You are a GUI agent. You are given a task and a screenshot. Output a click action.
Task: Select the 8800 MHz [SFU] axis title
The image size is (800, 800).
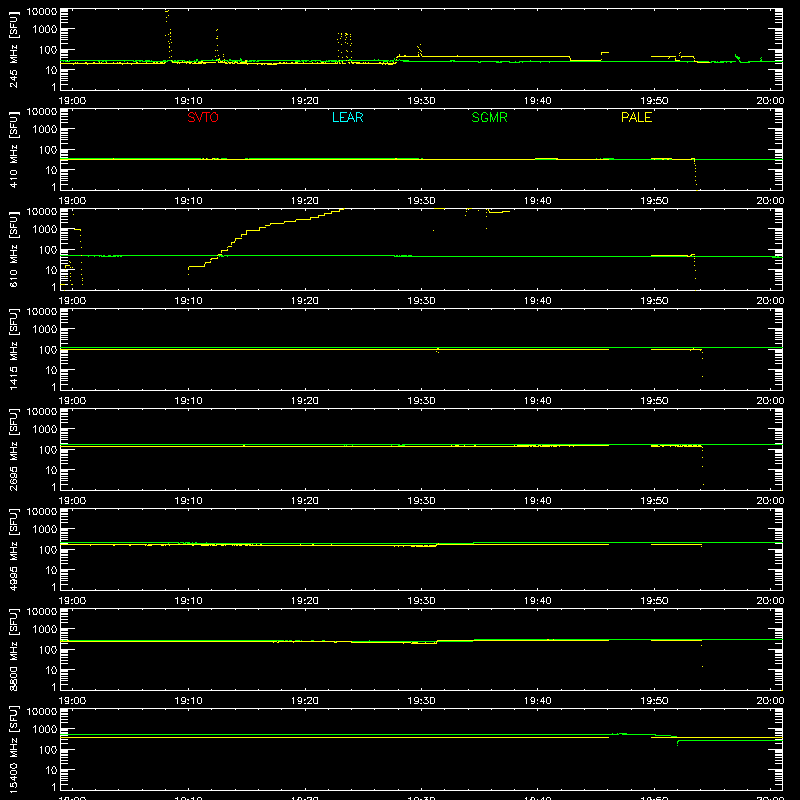pos(14,649)
